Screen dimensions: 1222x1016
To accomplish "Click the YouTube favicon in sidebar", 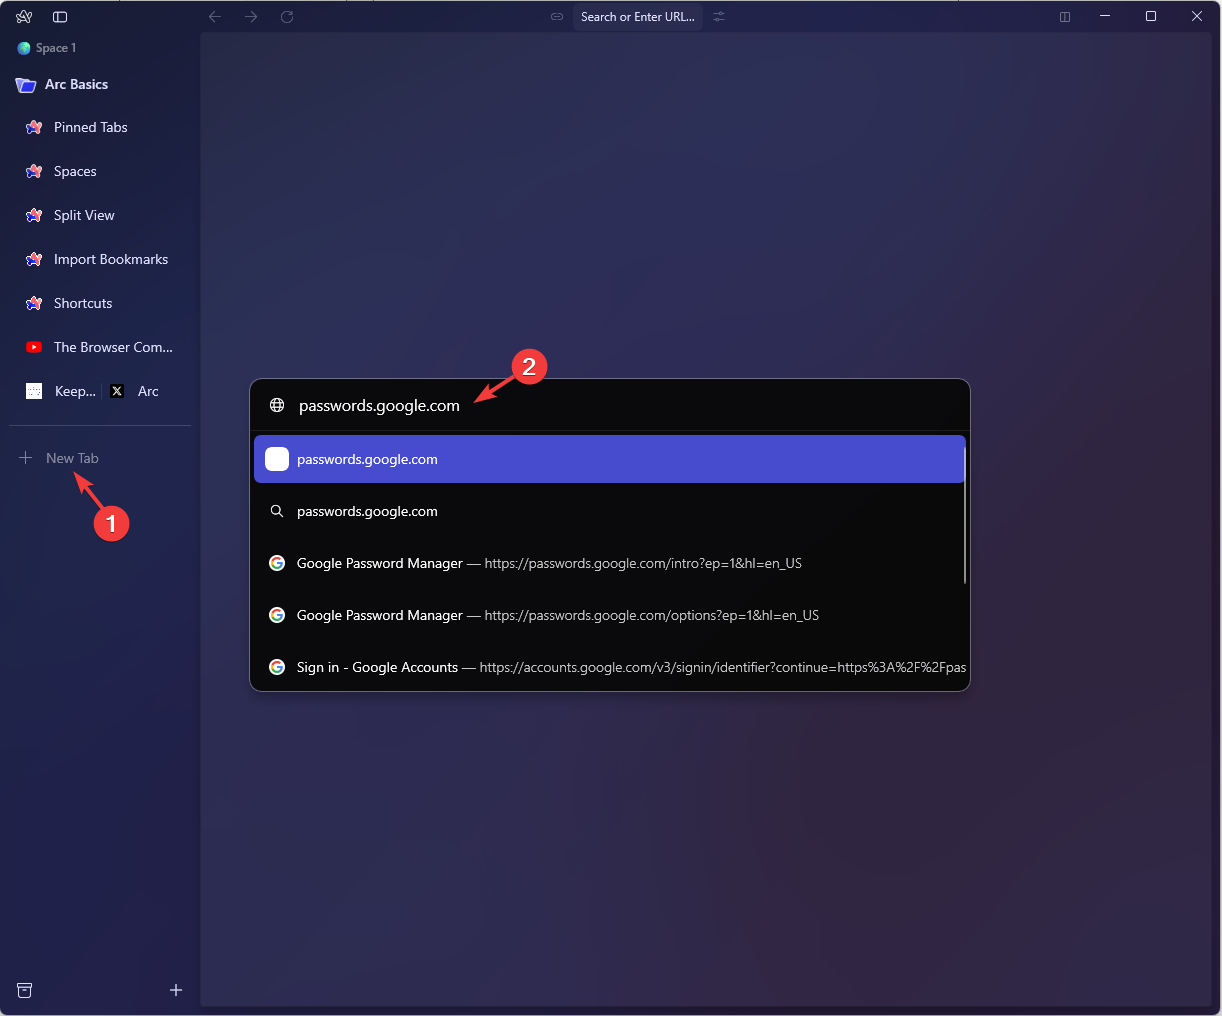I will pos(34,347).
